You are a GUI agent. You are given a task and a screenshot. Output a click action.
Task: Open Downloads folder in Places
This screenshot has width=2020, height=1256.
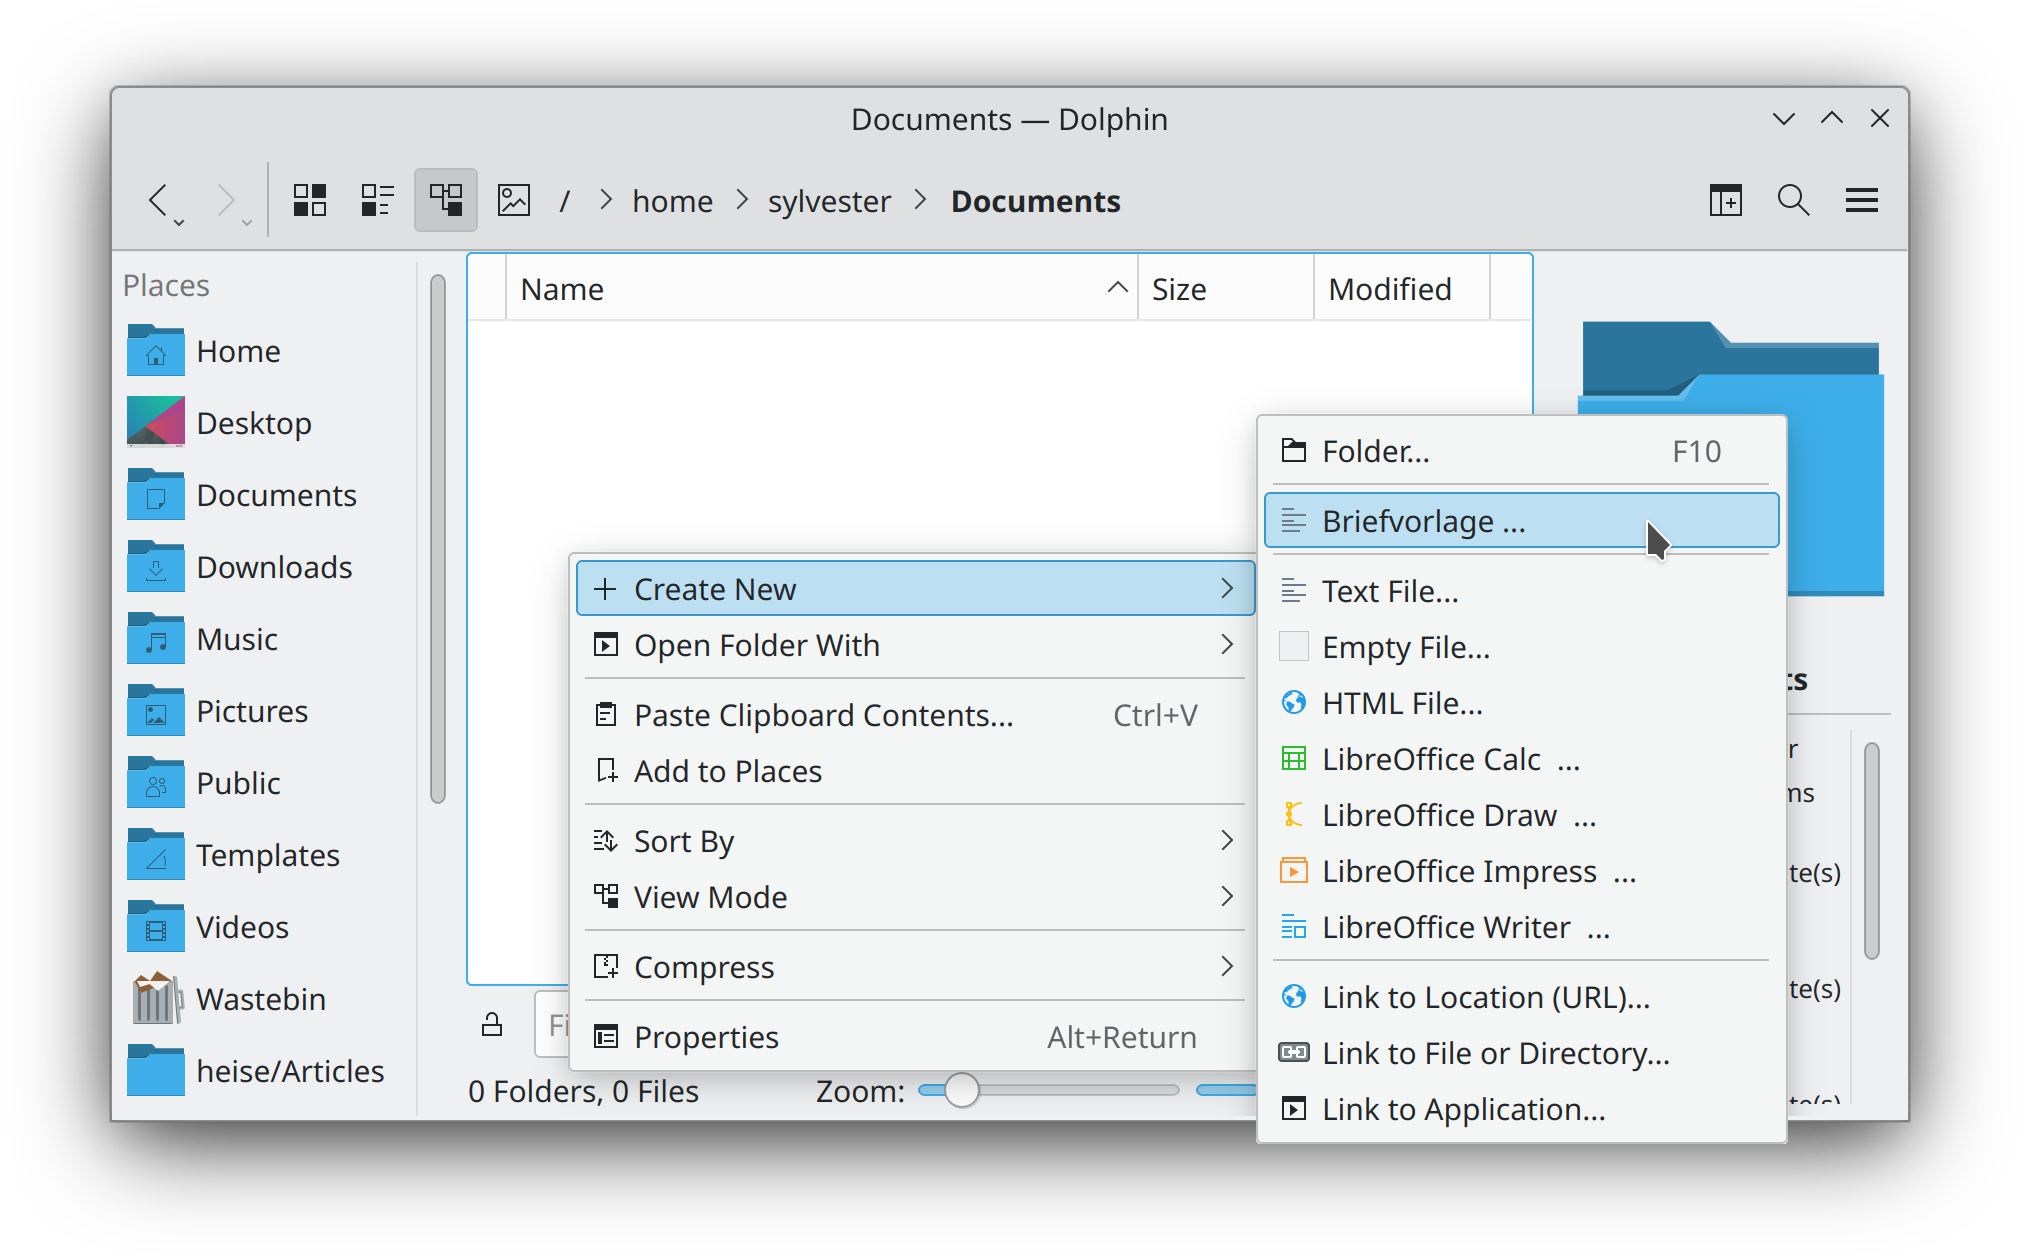pyautogui.click(x=273, y=567)
